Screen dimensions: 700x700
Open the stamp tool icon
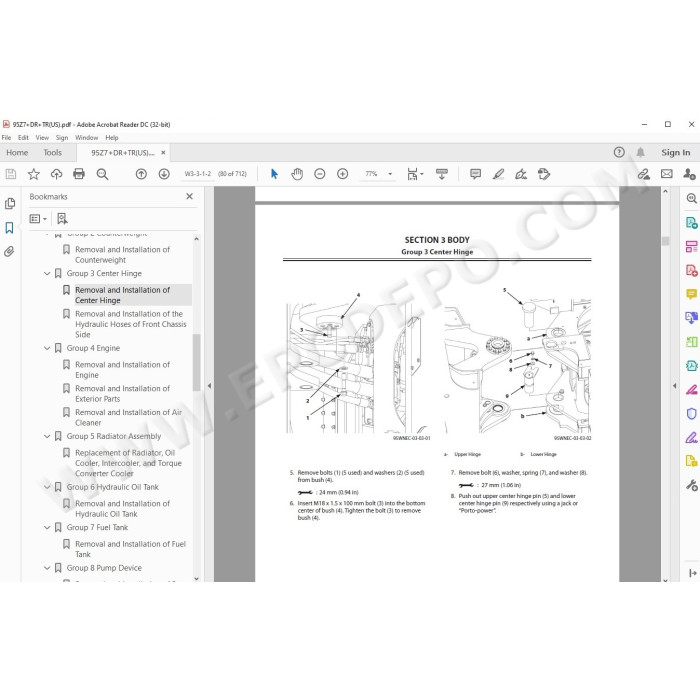[544, 174]
